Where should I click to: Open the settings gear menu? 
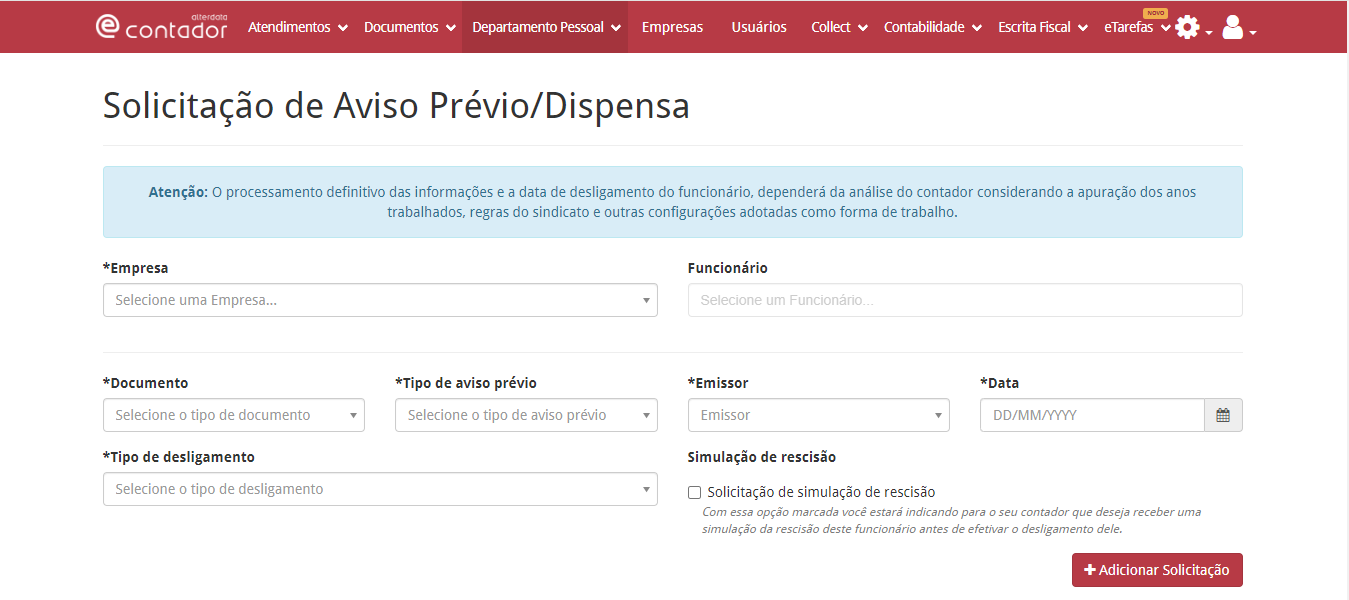[x=1193, y=28]
